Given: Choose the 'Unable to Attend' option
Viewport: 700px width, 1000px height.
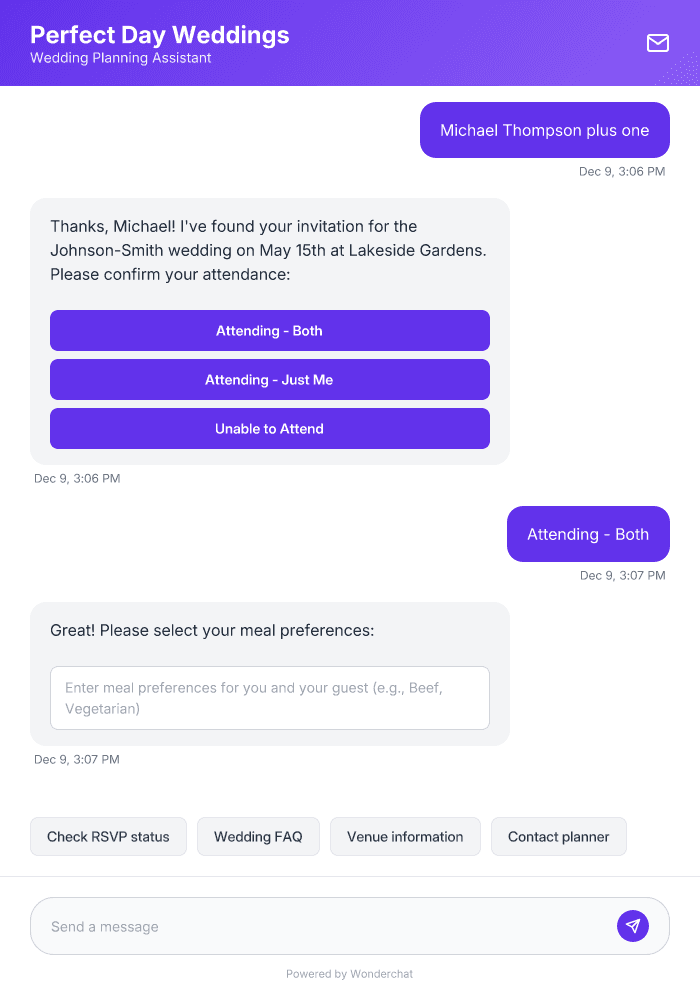Looking at the screenshot, I should click(269, 428).
